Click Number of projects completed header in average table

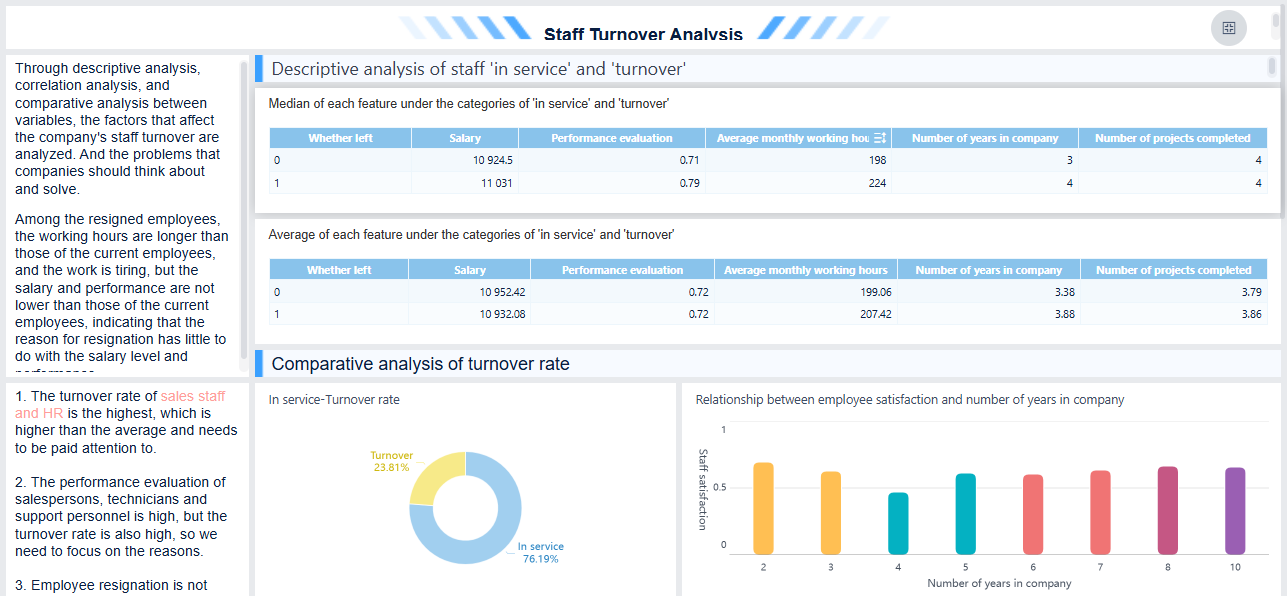[1173, 270]
